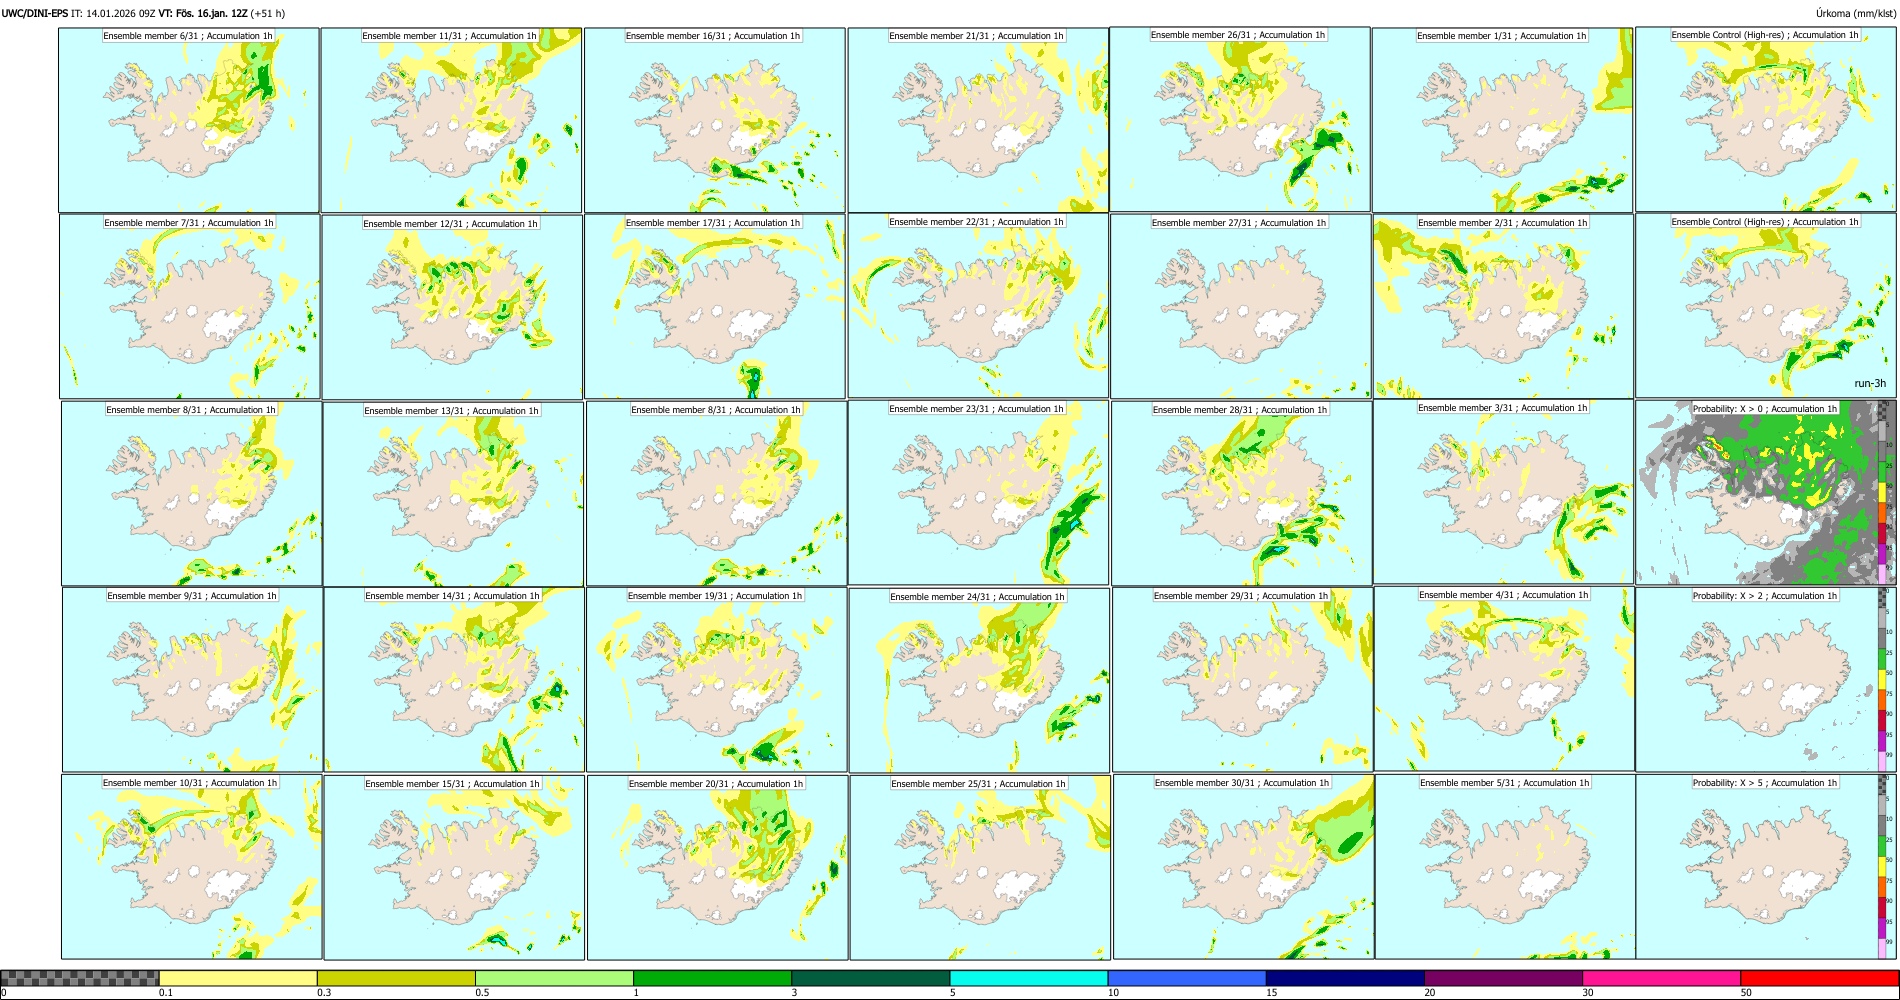Select Ensemble member 22/31 precipitation map
The height and width of the screenshot is (1000, 1900).
click(978, 306)
